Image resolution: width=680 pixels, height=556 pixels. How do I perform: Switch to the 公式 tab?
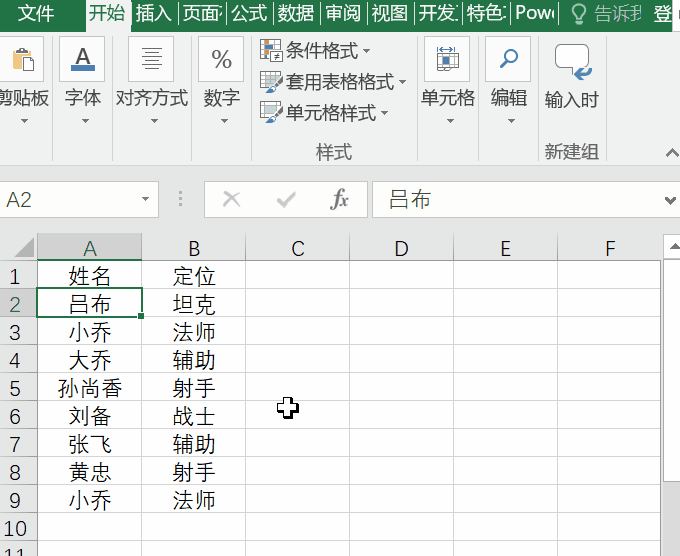coord(249,14)
